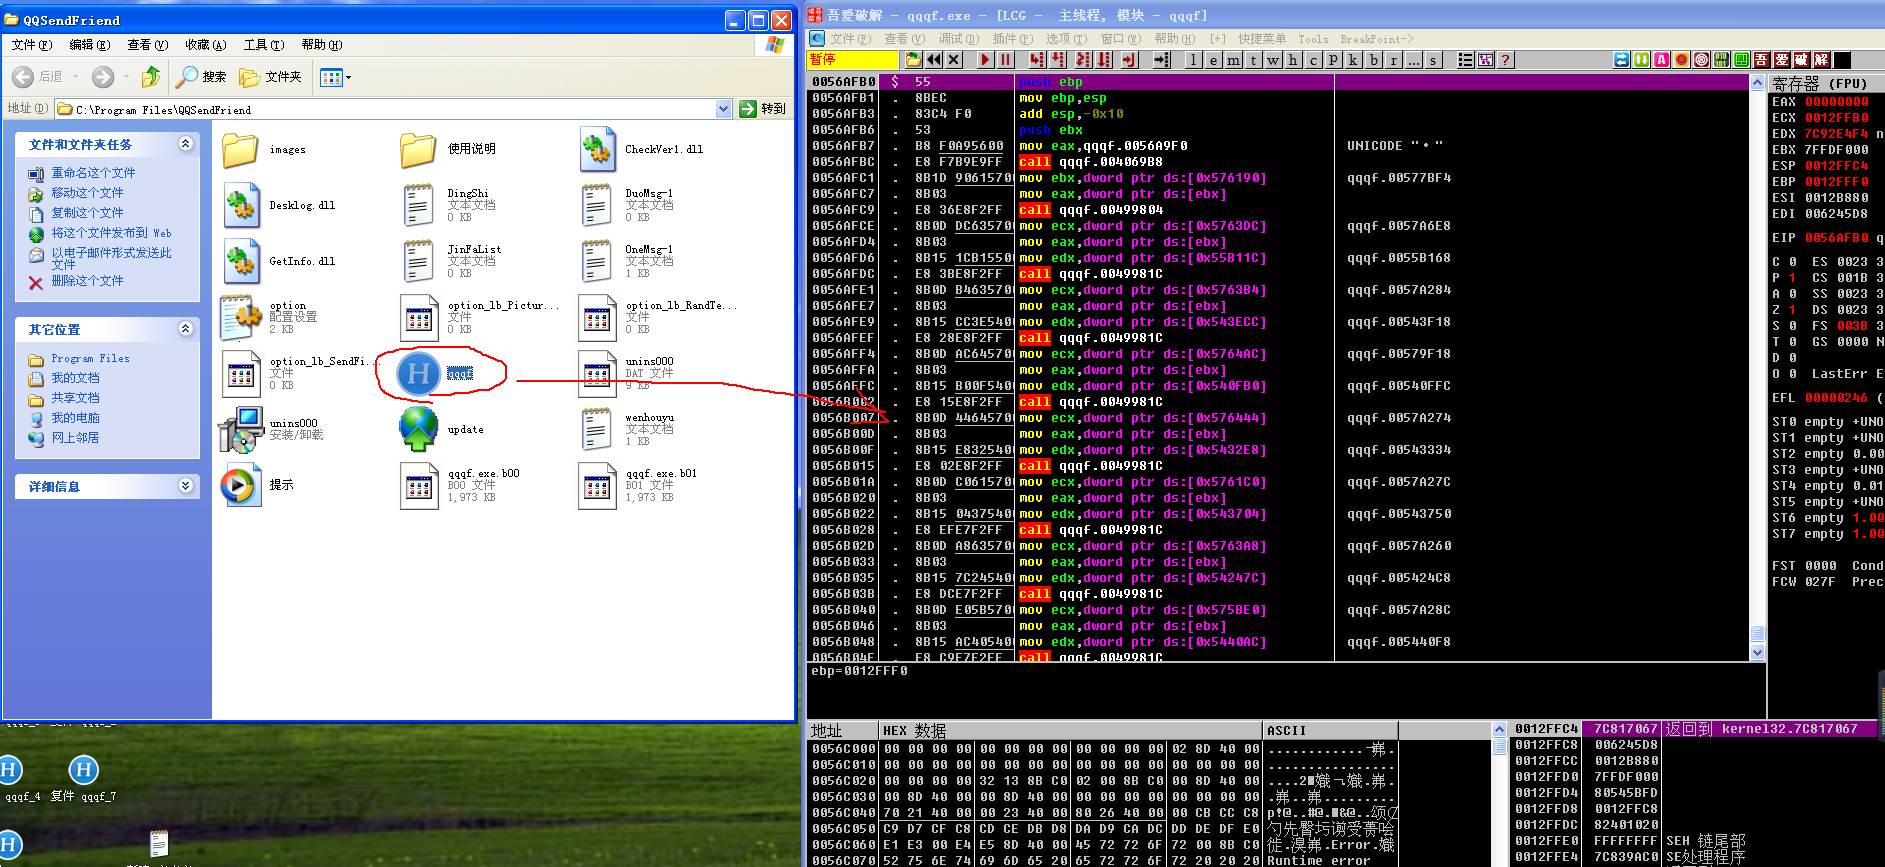Click the blue swap-arrows plugin icon
This screenshot has width=1885, height=867.
1621,60
